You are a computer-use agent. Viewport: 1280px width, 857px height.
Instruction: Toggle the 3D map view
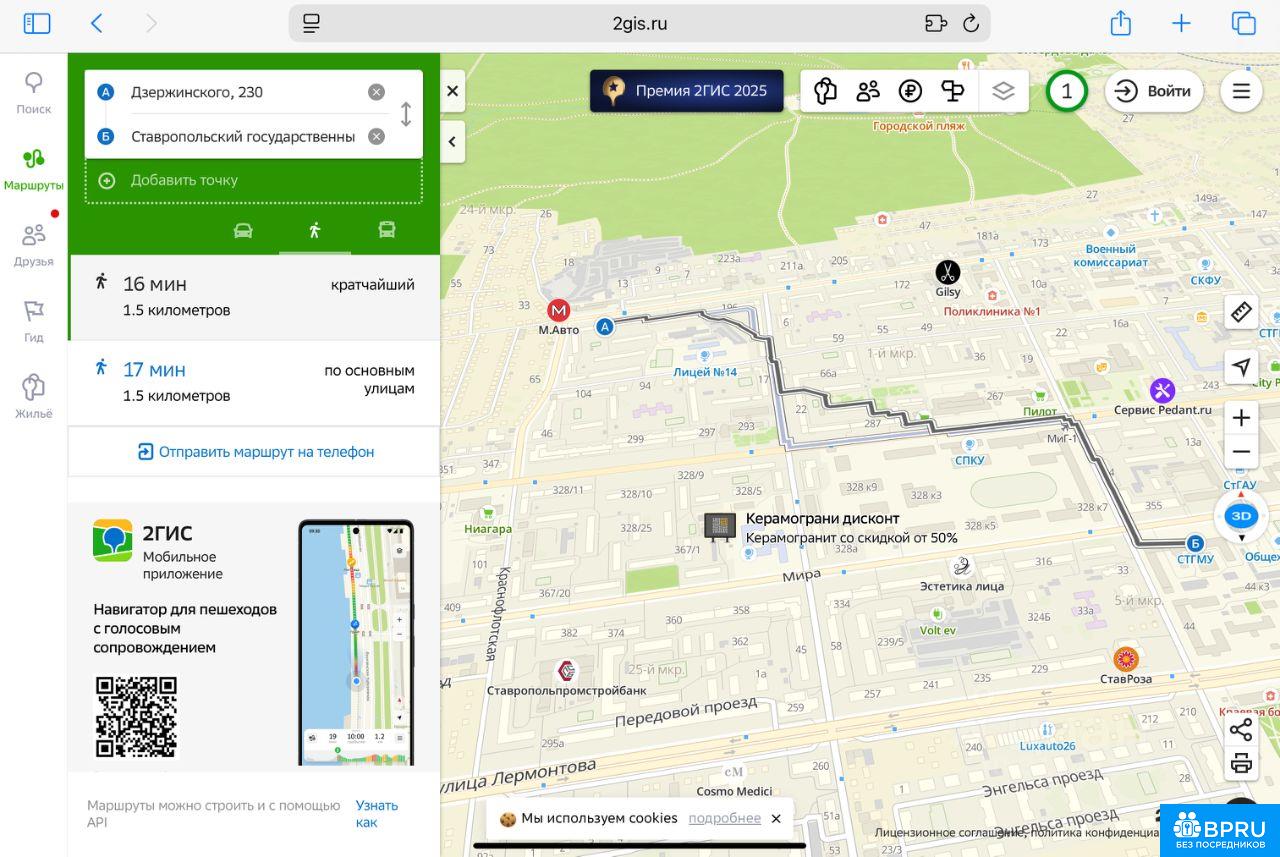(1241, 517)
